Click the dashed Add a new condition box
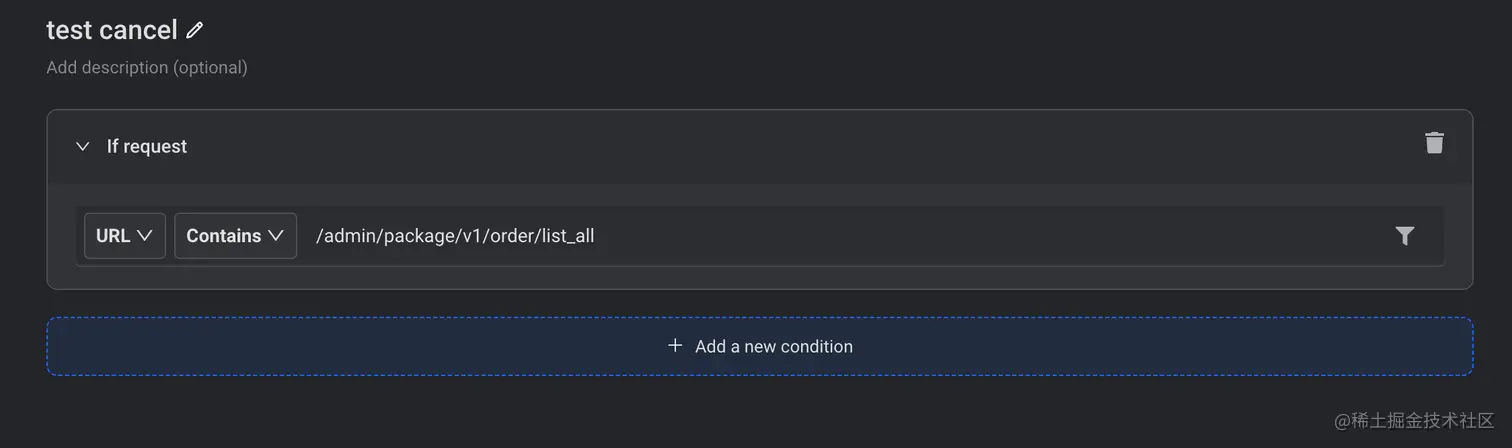The image size is (1512, 448). click(x=760, y=346)
